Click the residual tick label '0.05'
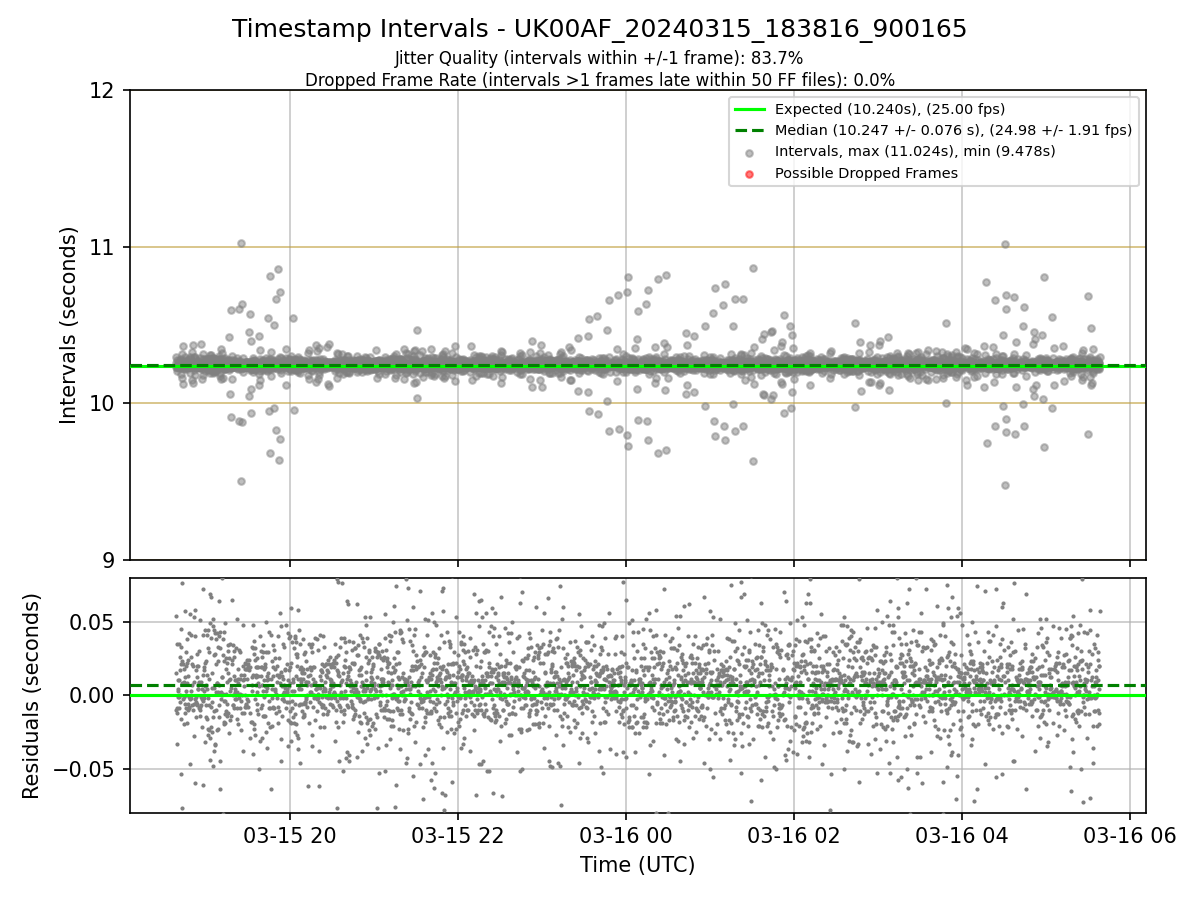 [x=94, y=622]
